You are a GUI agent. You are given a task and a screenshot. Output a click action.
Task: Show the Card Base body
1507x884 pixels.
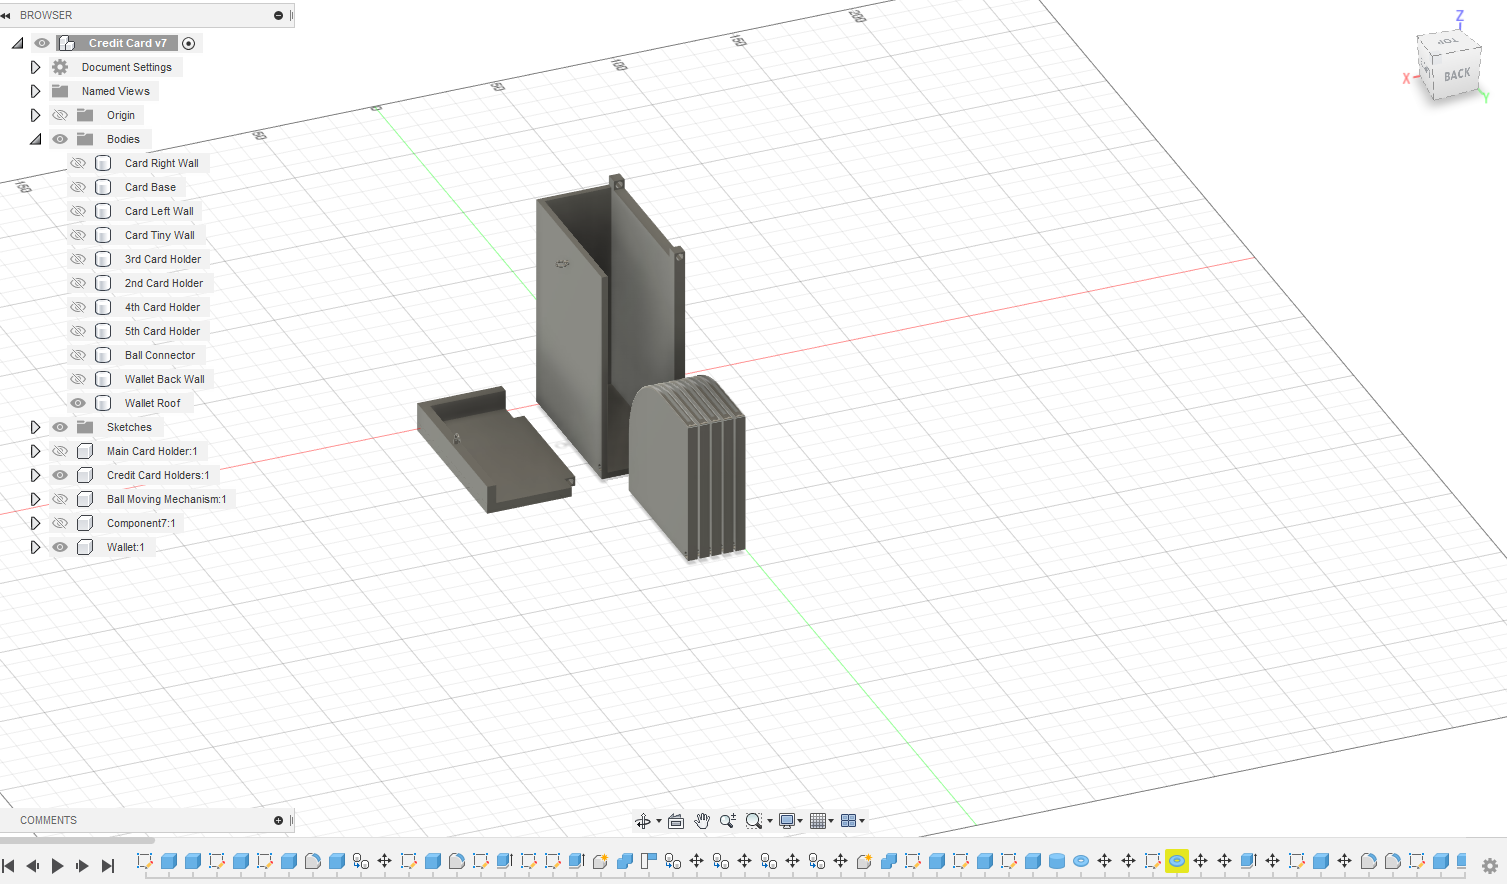(78, 187)
